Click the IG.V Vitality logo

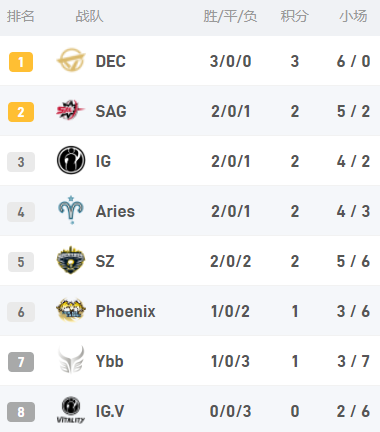(x=71, y=410)
